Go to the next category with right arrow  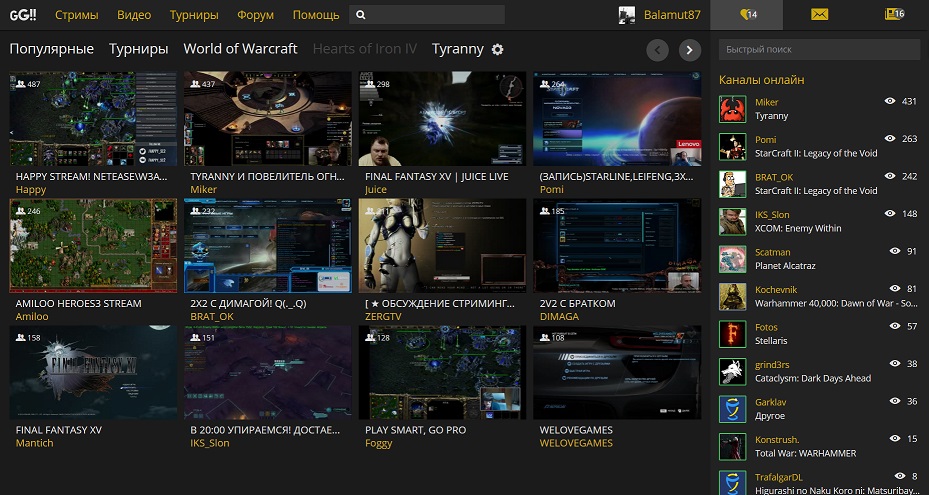click(x=690, y=50)
